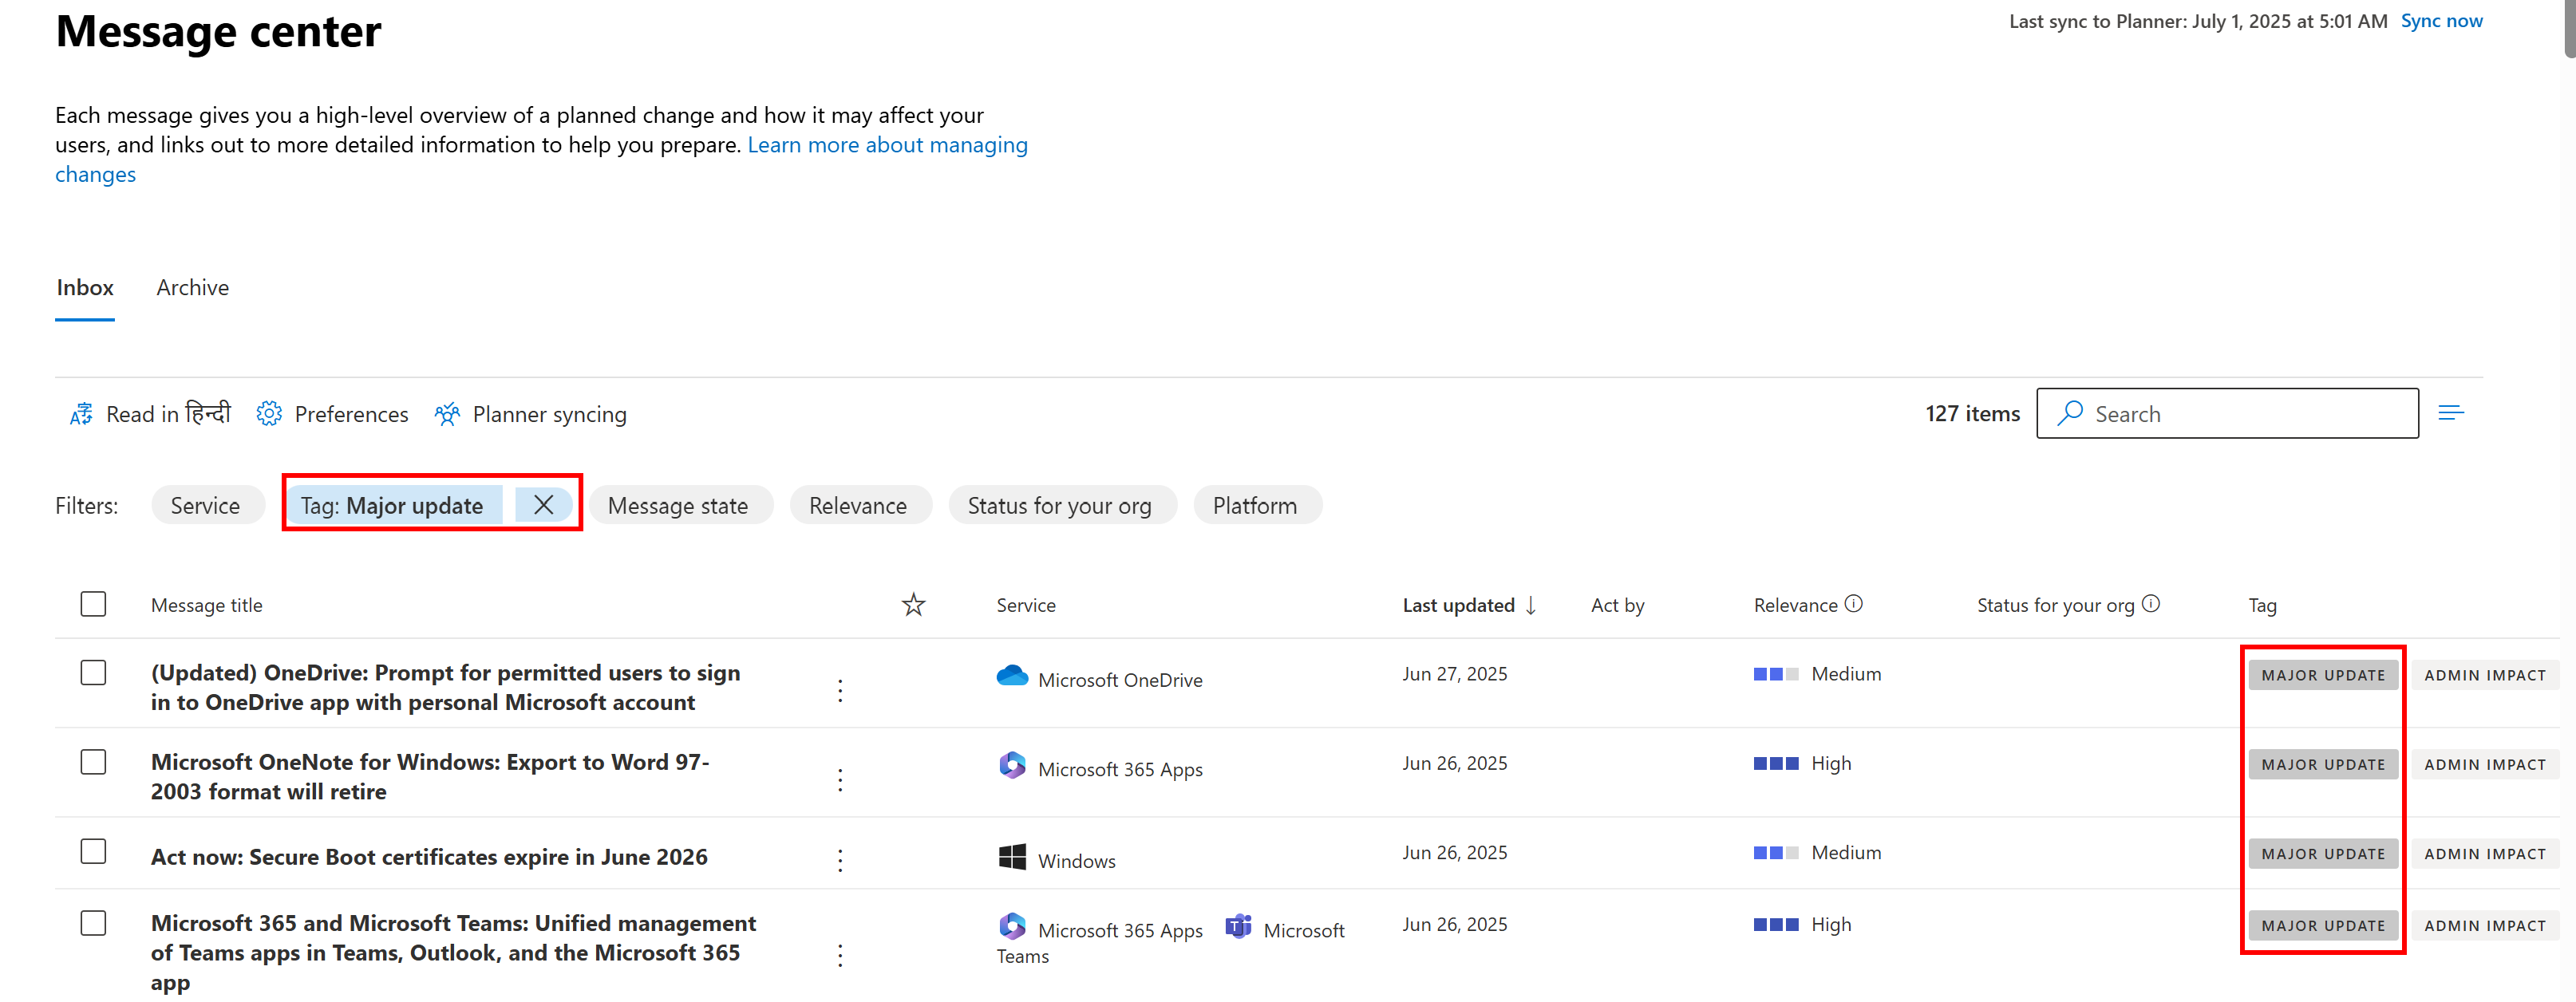Click the Last sync to Planner timestamp text
Image resolution: width=2576 pixels, height=1002 pixels.
pos(2197,21)
